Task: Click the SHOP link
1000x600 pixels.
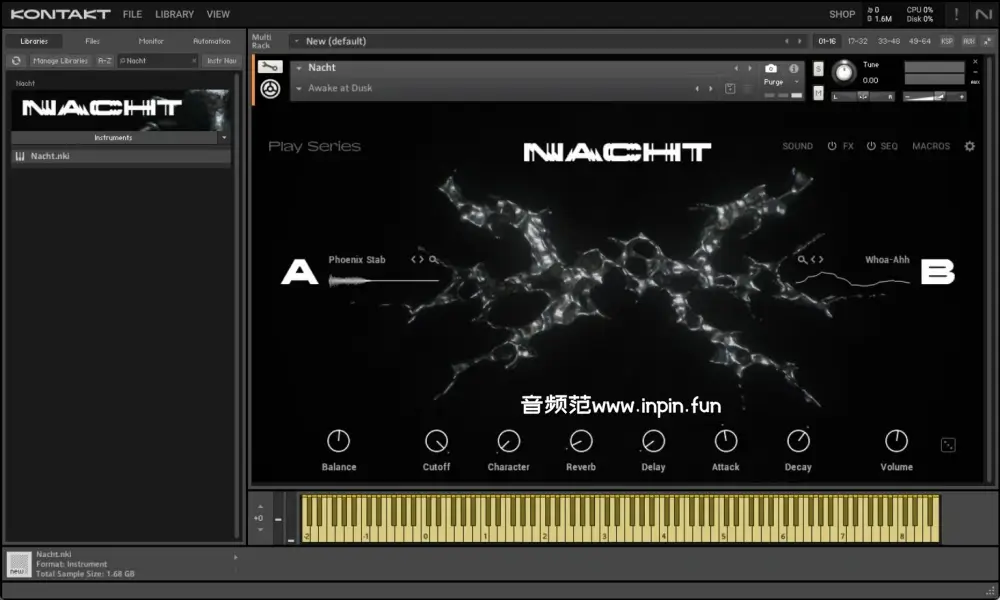Action: click(842, 14)
